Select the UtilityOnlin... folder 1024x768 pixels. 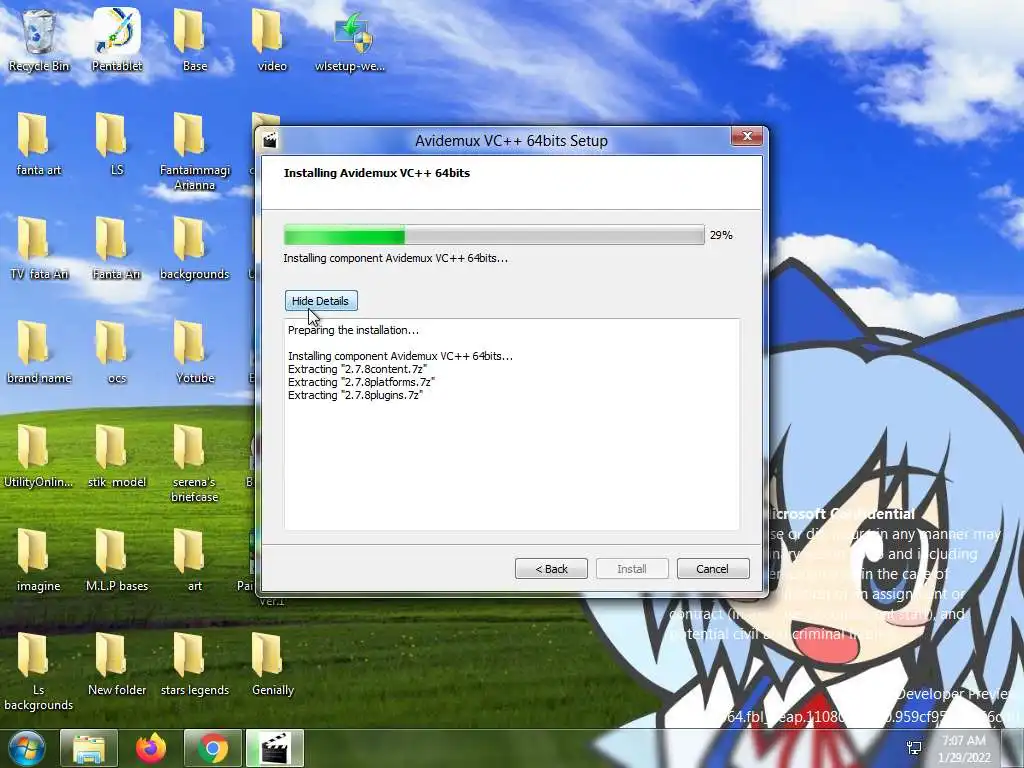point(39,456)
